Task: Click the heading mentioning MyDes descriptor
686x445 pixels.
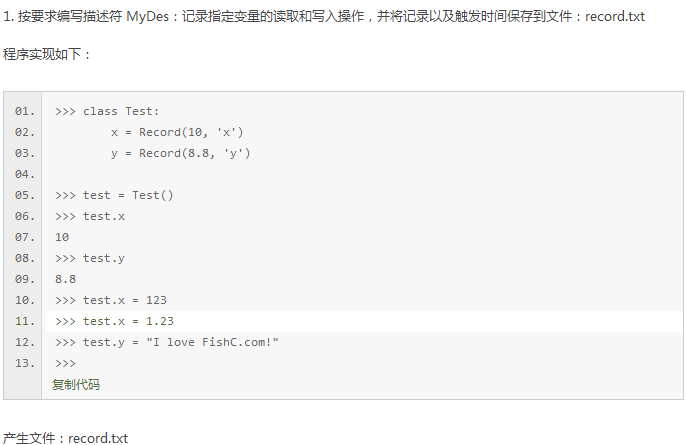Action: tap(324, 17)
